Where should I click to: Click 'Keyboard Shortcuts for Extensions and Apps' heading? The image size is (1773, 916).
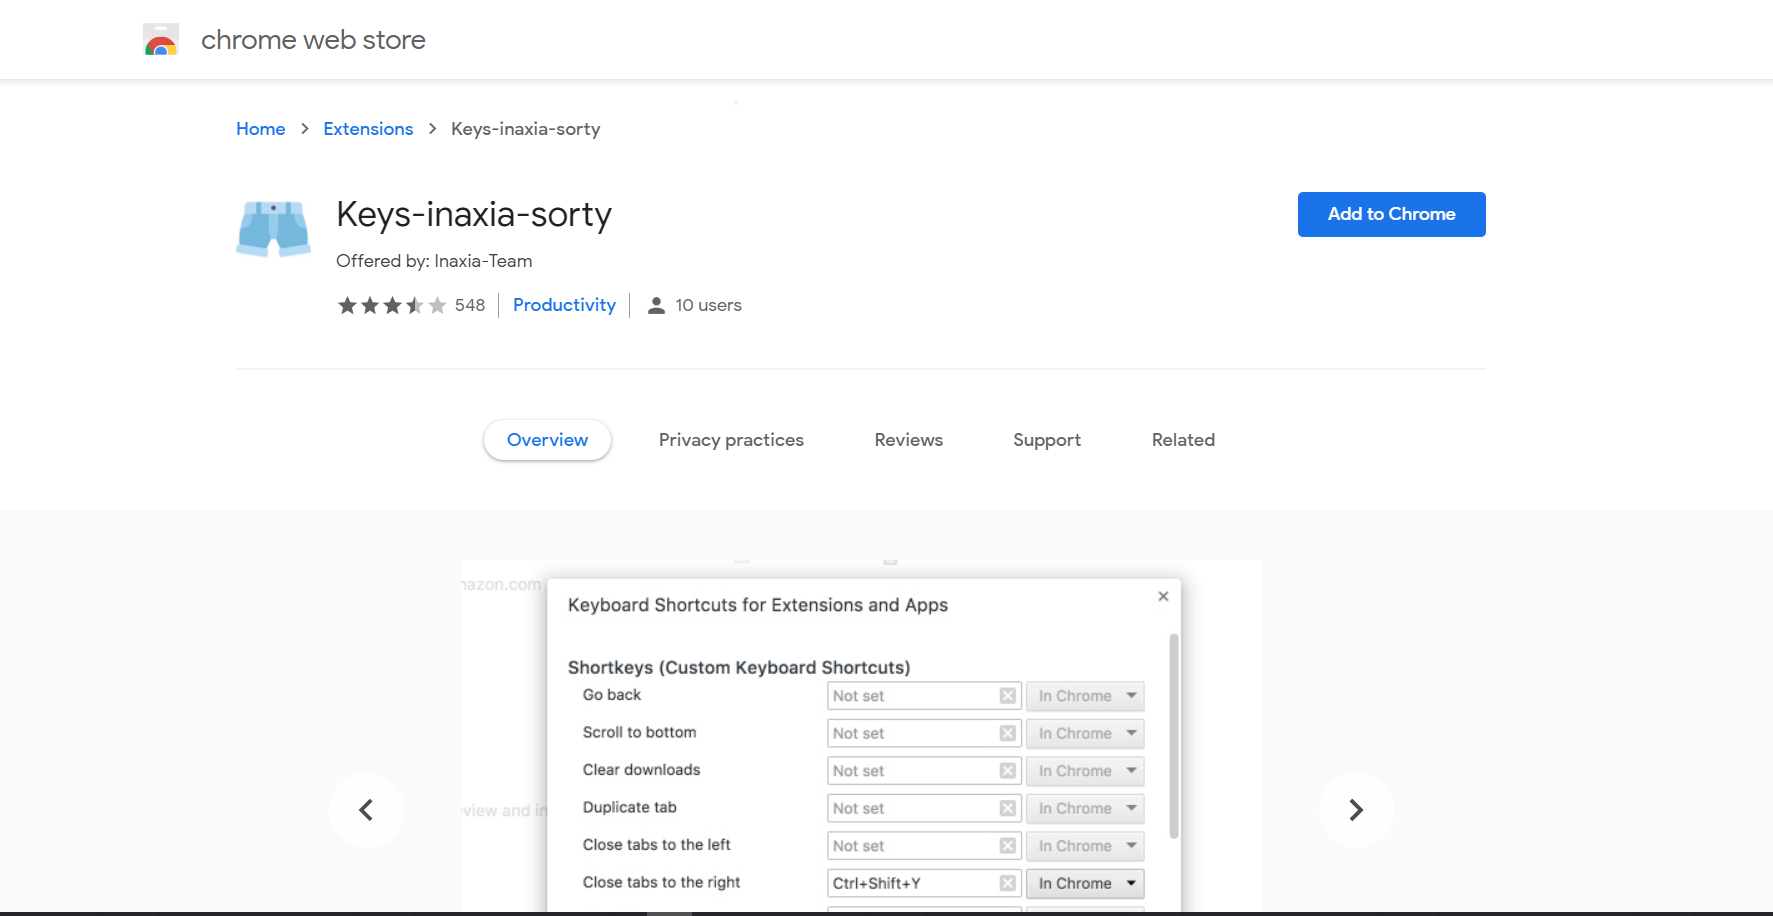(758, 605)
